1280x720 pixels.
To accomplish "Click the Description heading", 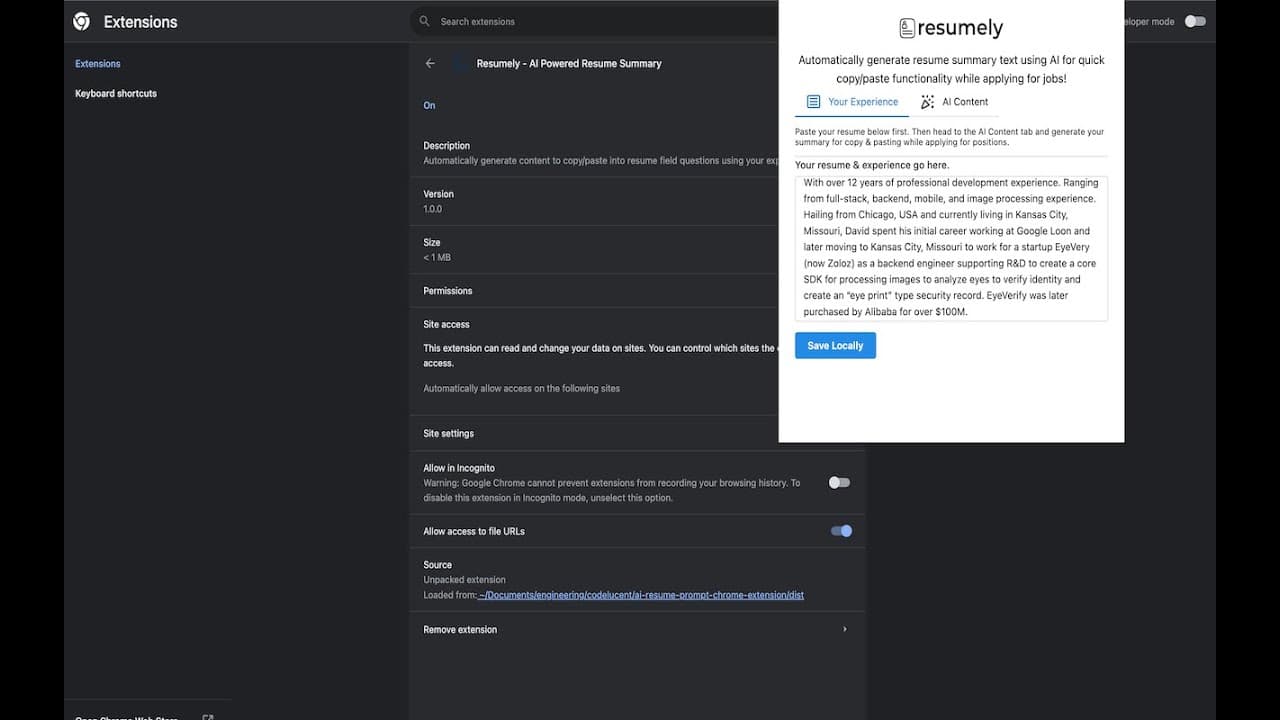I will [x=446, y=146].
